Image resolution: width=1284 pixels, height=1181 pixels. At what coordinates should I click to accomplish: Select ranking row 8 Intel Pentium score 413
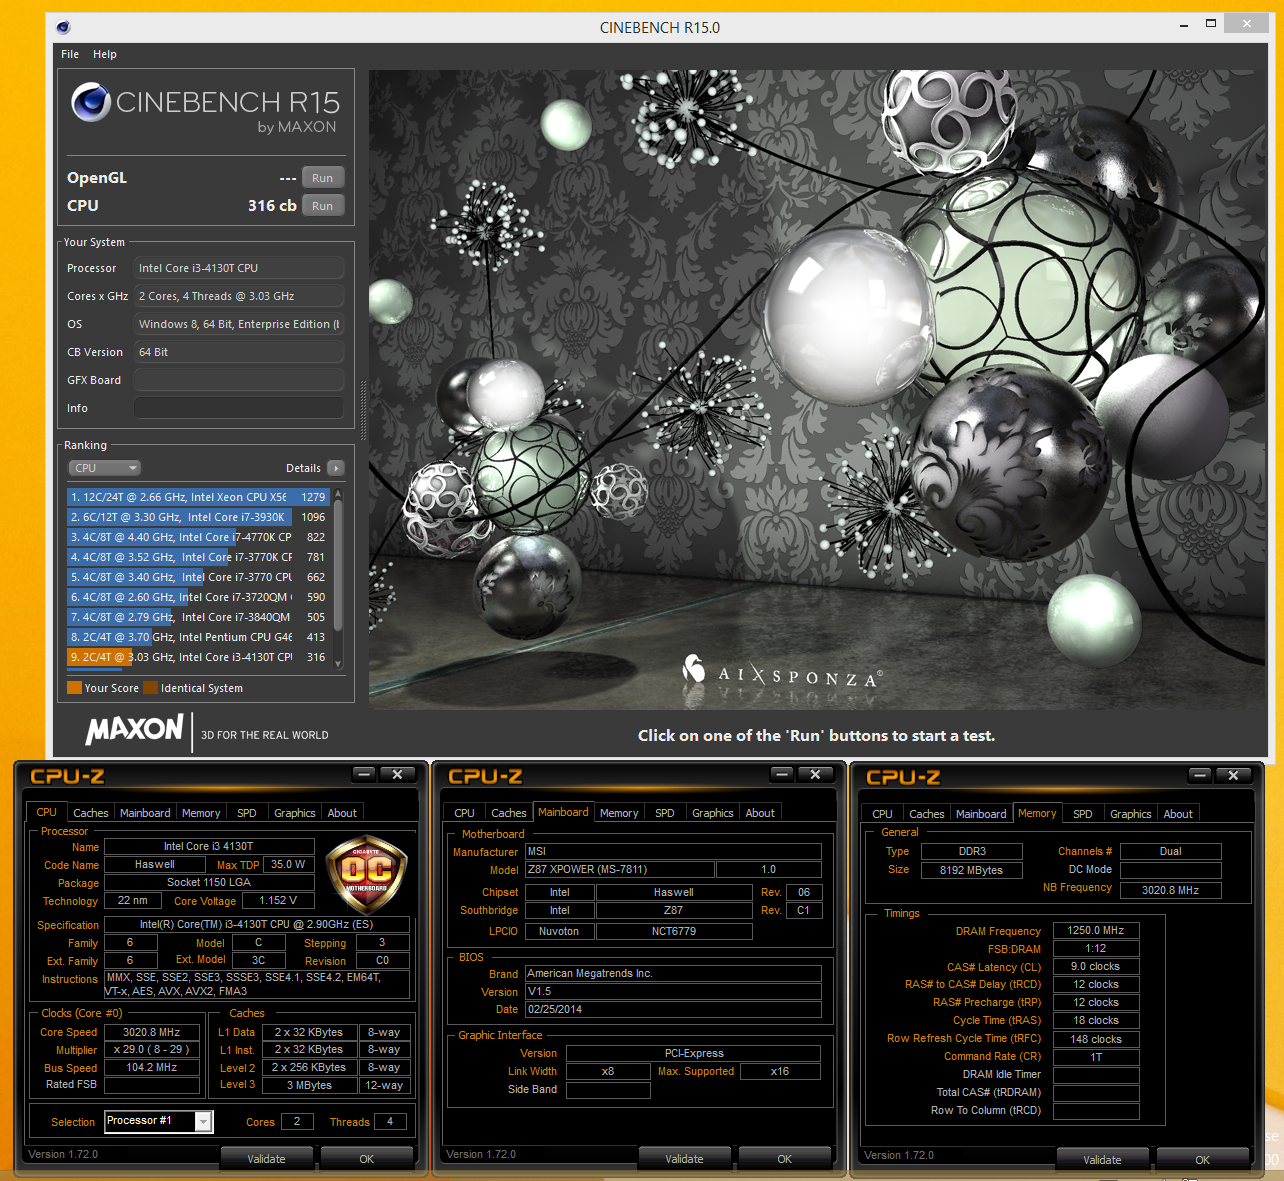198,637
